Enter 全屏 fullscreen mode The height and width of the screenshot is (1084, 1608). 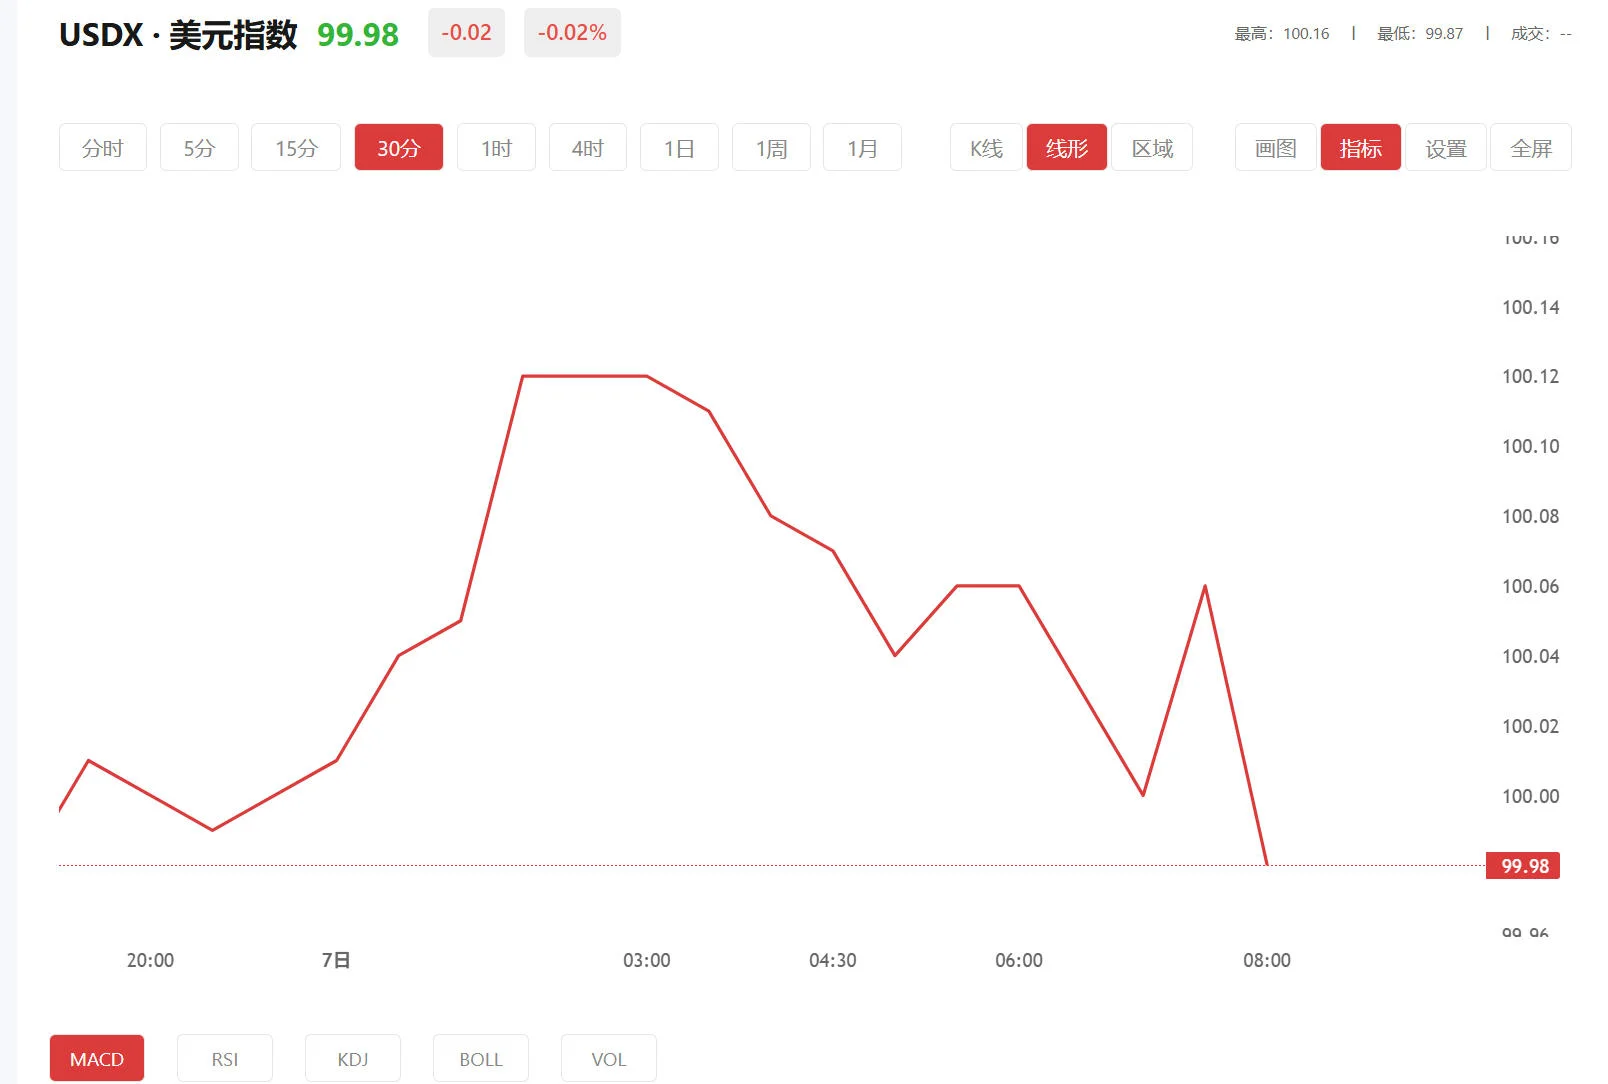click(x=1530, y=148)
